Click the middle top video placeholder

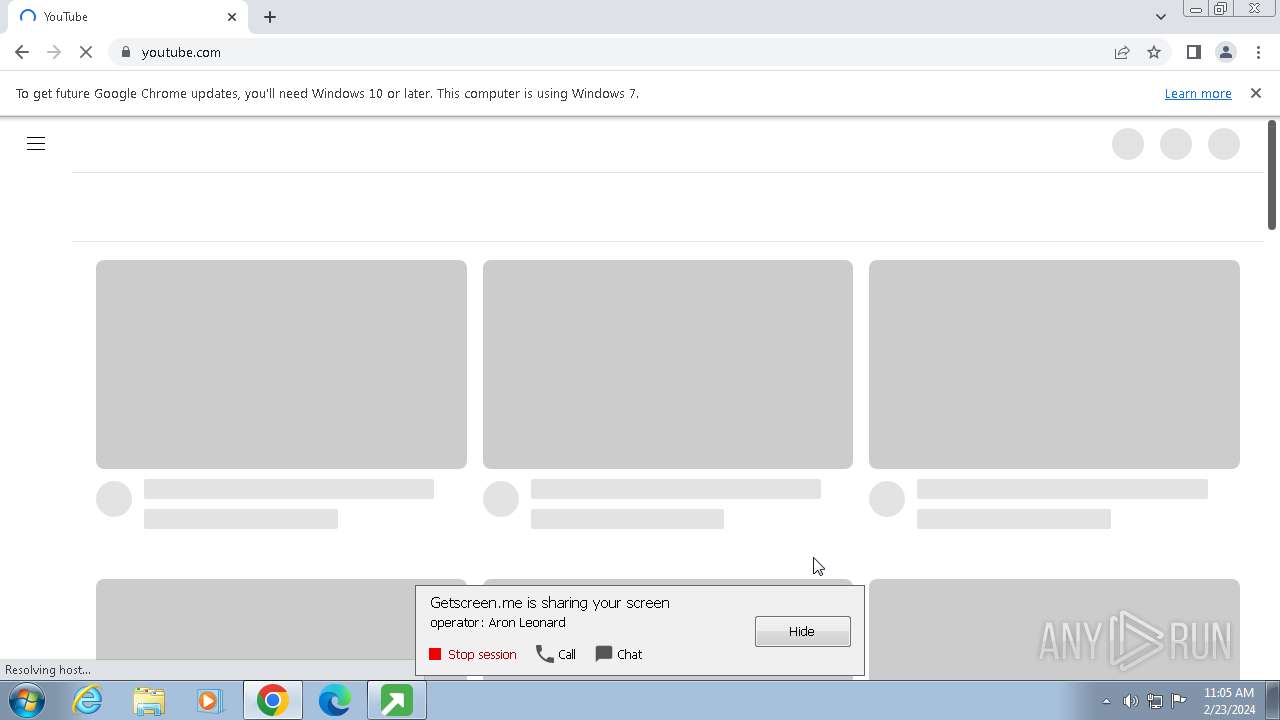(x=668, y=364)
